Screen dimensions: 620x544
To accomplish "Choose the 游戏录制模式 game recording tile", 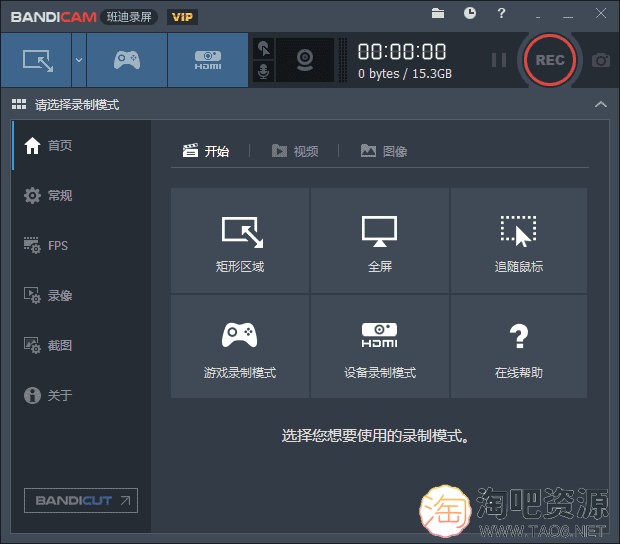I will pyautogui.click(x=240, y=346).
